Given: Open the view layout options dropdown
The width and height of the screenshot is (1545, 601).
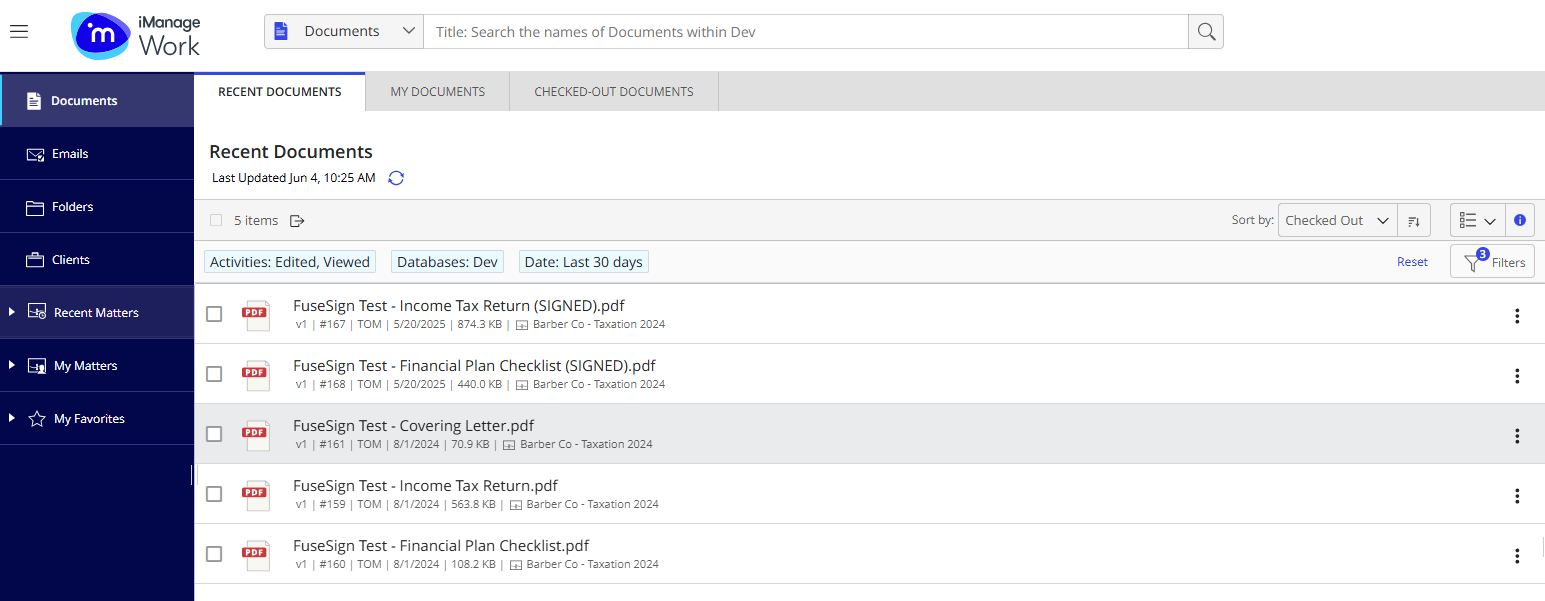Looking at the screenshot, I should pyautogui.click(x=1477, y=221).
